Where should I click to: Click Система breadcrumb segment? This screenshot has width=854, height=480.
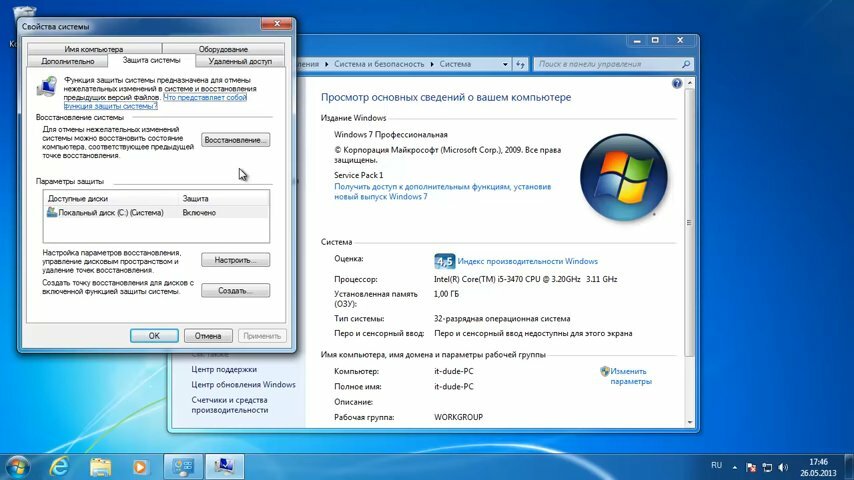pos(455,64)
